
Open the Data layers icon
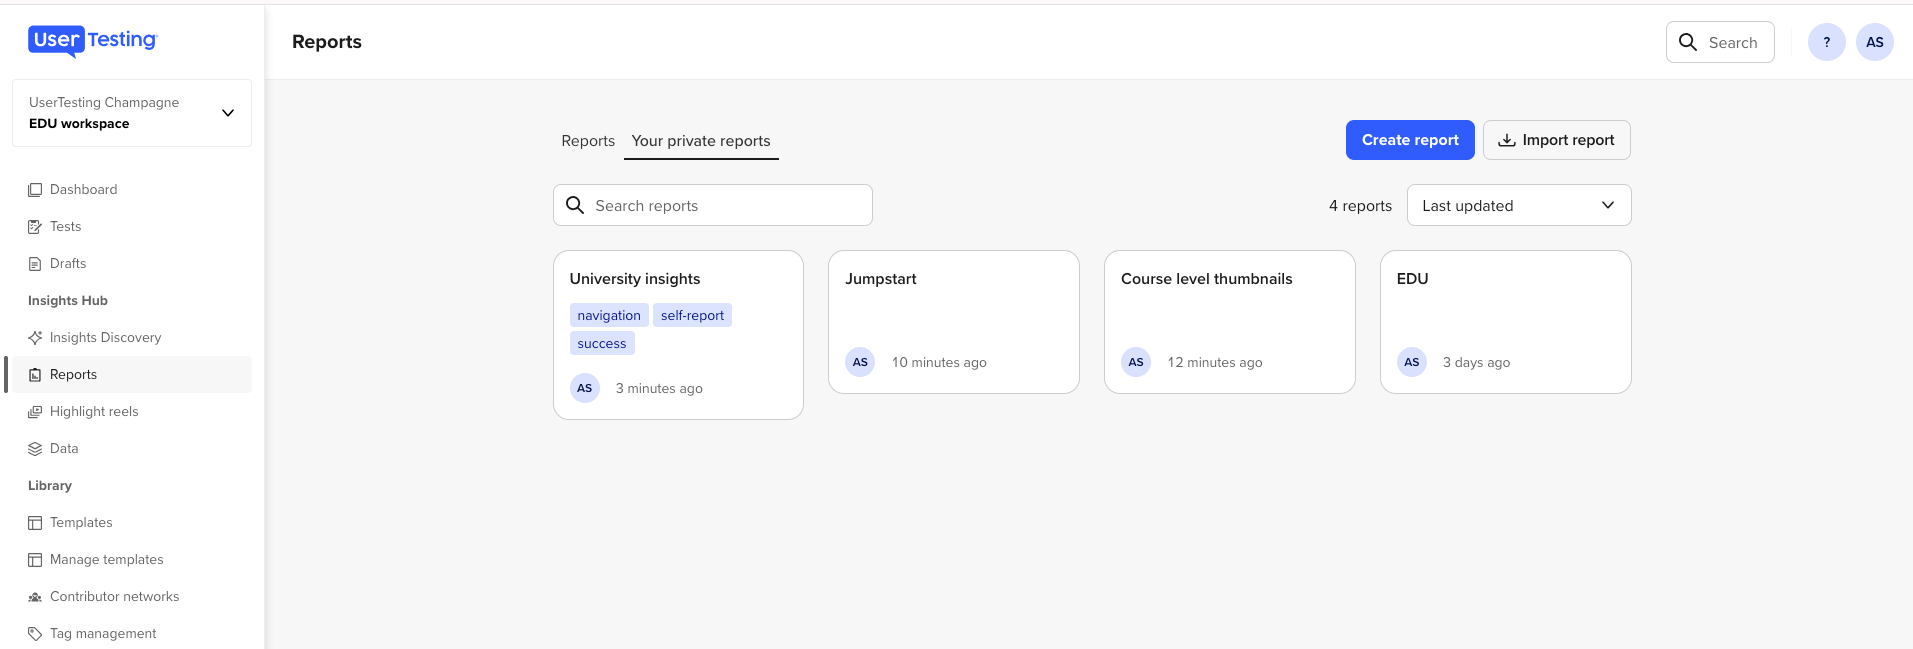[x=35, y=449]
